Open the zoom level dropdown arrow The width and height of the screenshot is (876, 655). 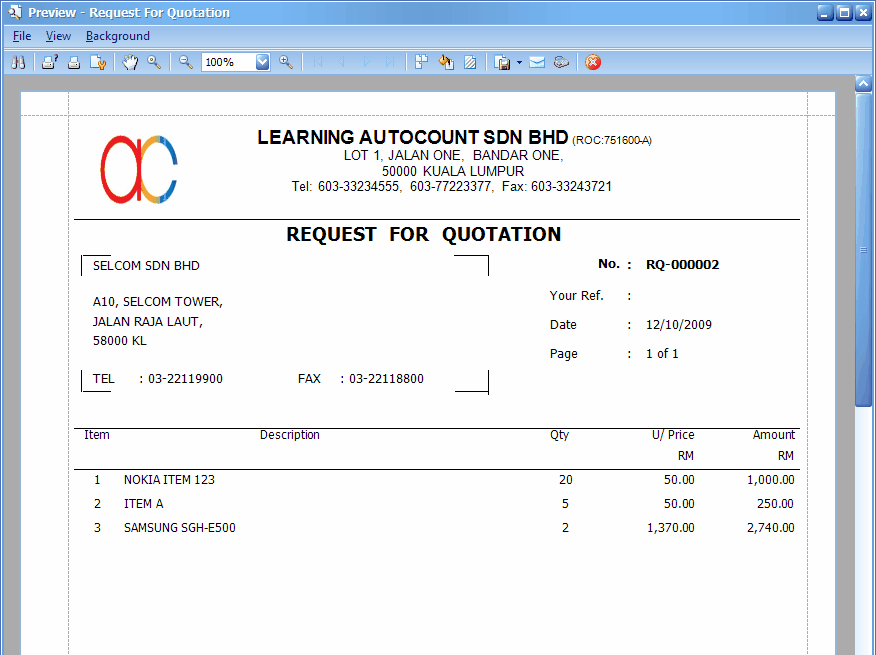(263, 62)
